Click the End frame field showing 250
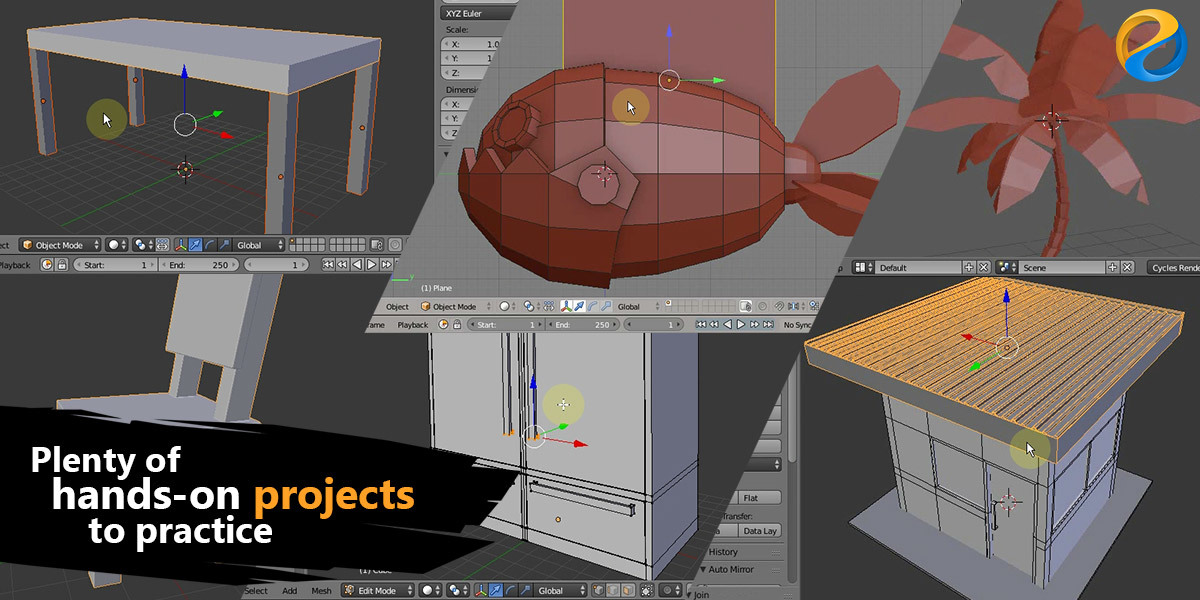 200,265
